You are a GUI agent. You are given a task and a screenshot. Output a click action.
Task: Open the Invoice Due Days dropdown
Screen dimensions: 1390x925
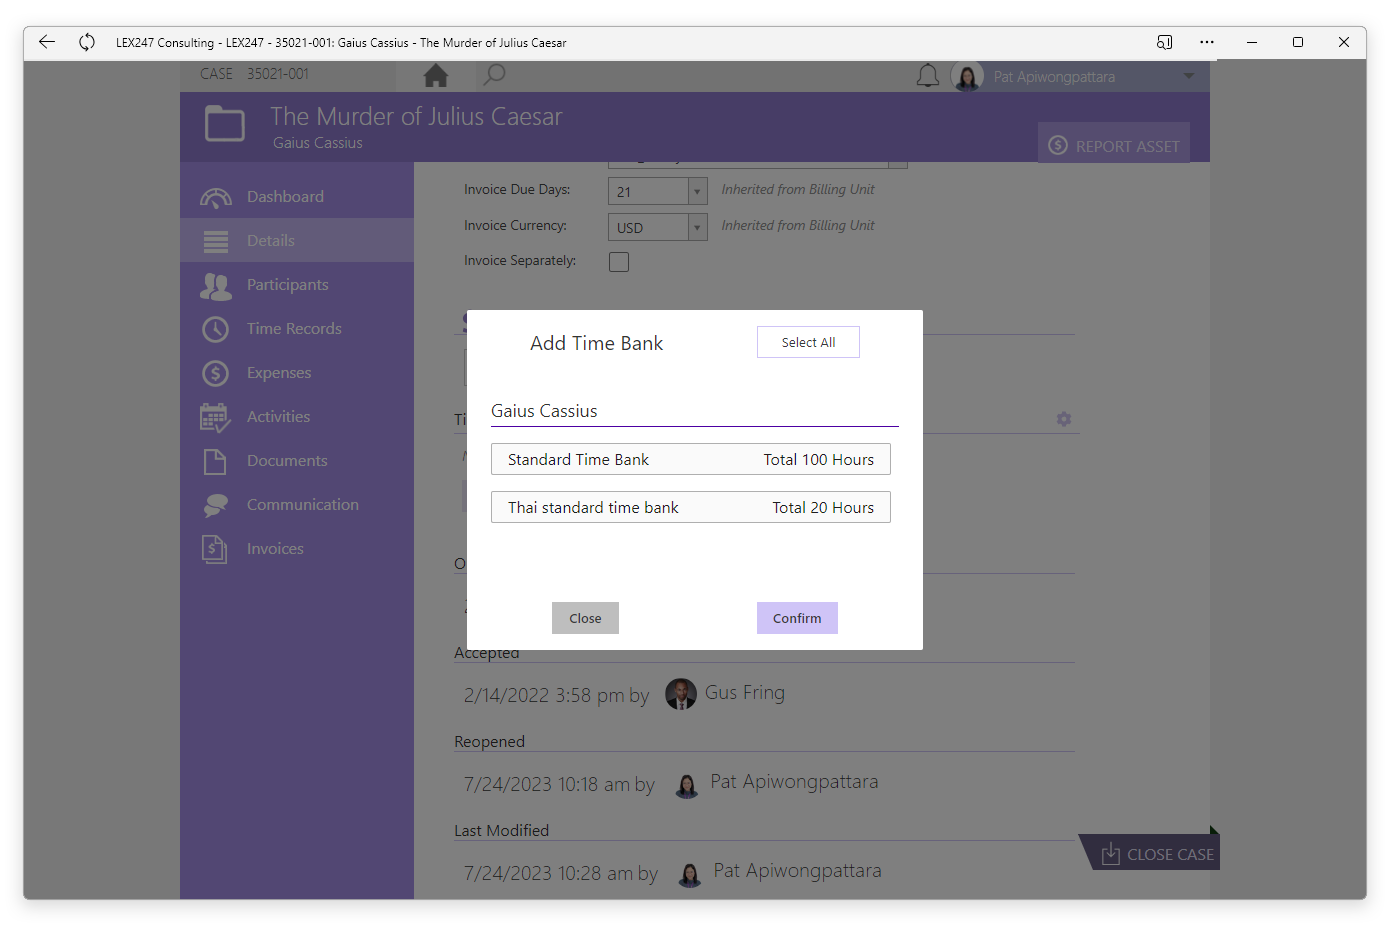(697, 191)
